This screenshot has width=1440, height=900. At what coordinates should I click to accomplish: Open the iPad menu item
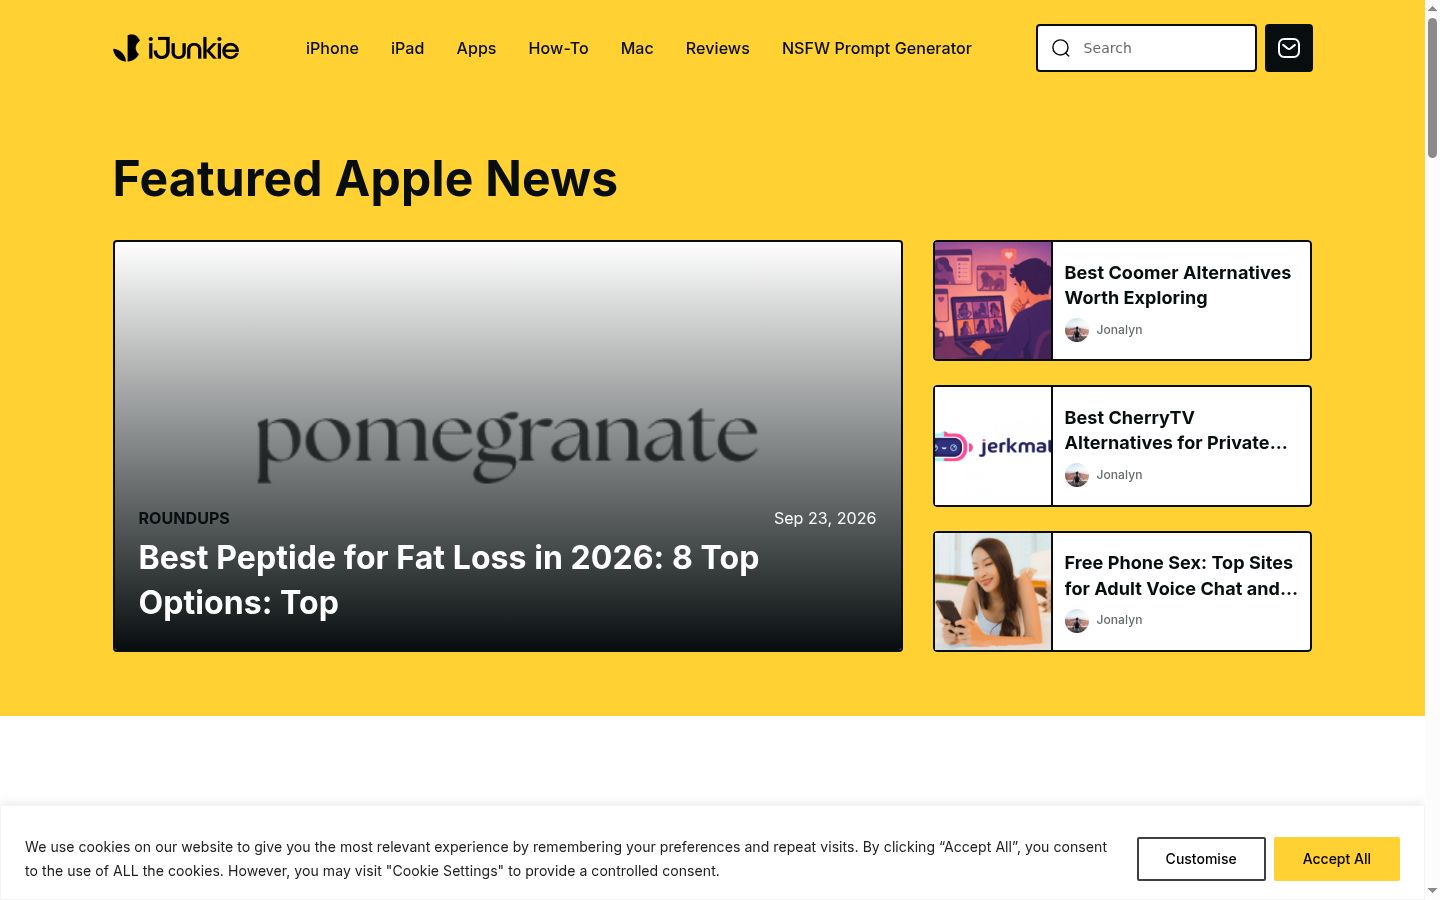408,48
